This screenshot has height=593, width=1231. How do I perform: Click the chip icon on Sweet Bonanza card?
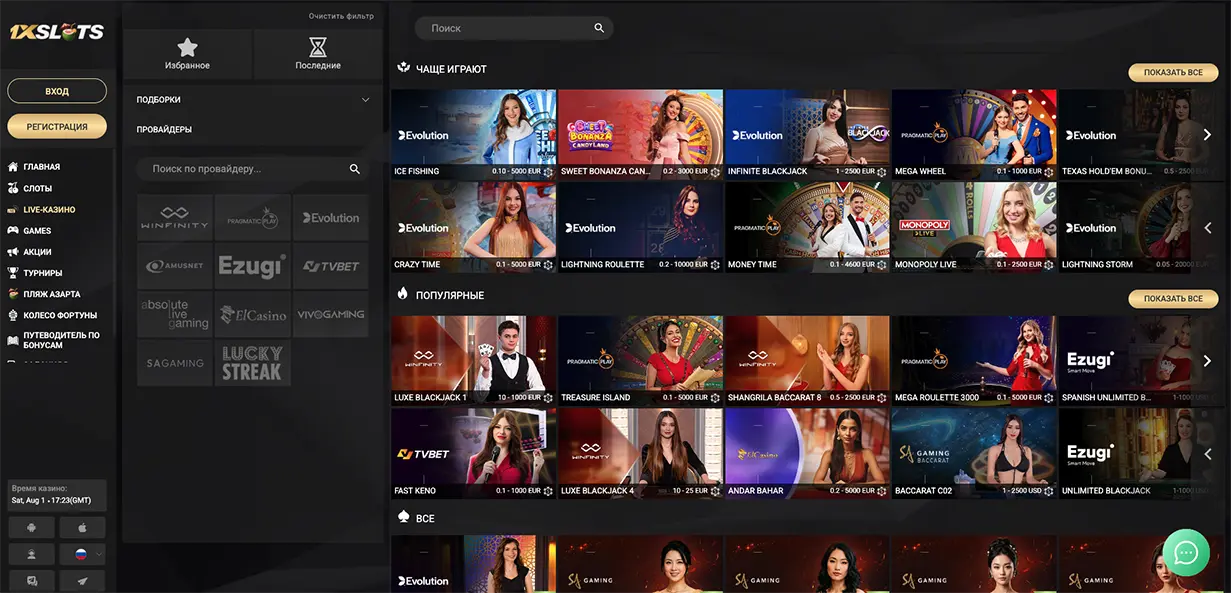click(715, 172)
